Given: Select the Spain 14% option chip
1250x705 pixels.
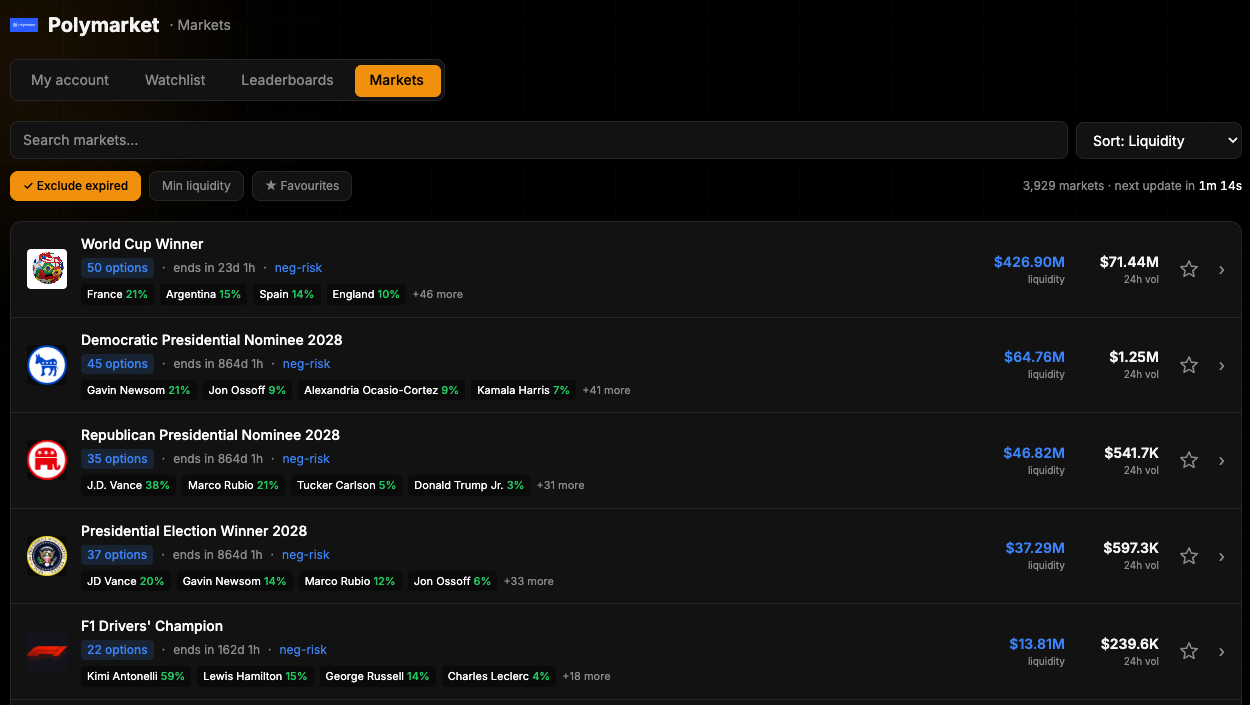Looking at the screenshot, I should coord(287,294).
